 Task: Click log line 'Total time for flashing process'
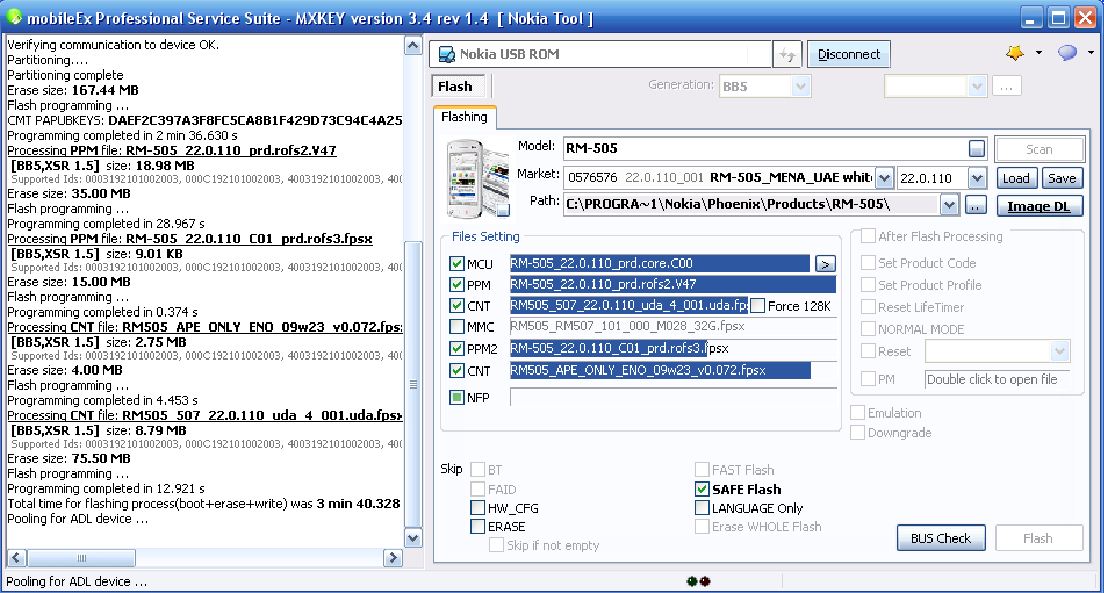point(203,504)
